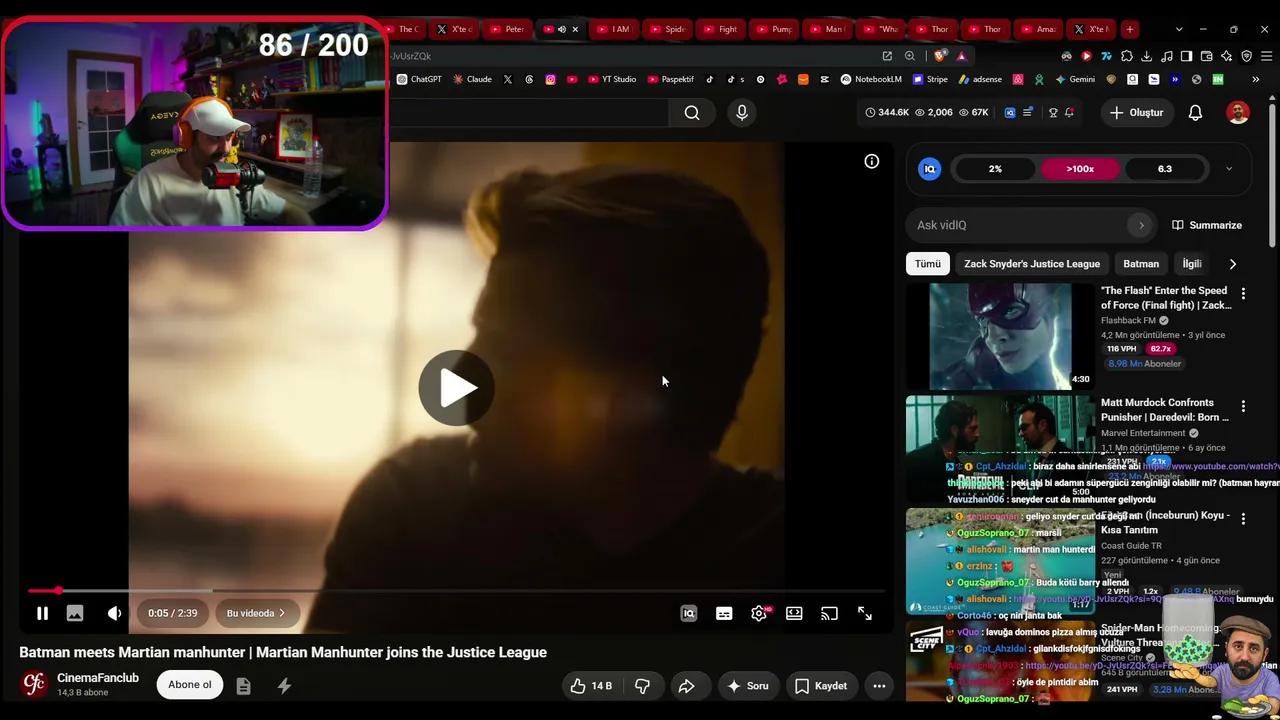Open the NotebookLM bookmark
Screen dimensions: 1280x720
tap(871, 79)
